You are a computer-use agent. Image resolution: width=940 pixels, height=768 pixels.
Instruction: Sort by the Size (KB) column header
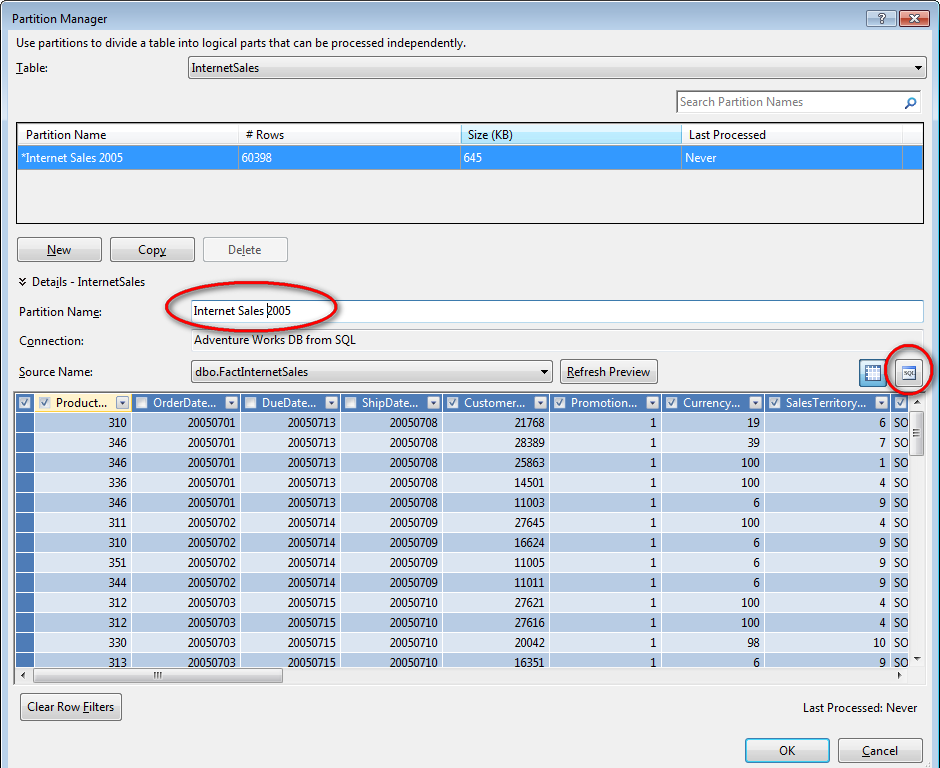pos(571,135)
